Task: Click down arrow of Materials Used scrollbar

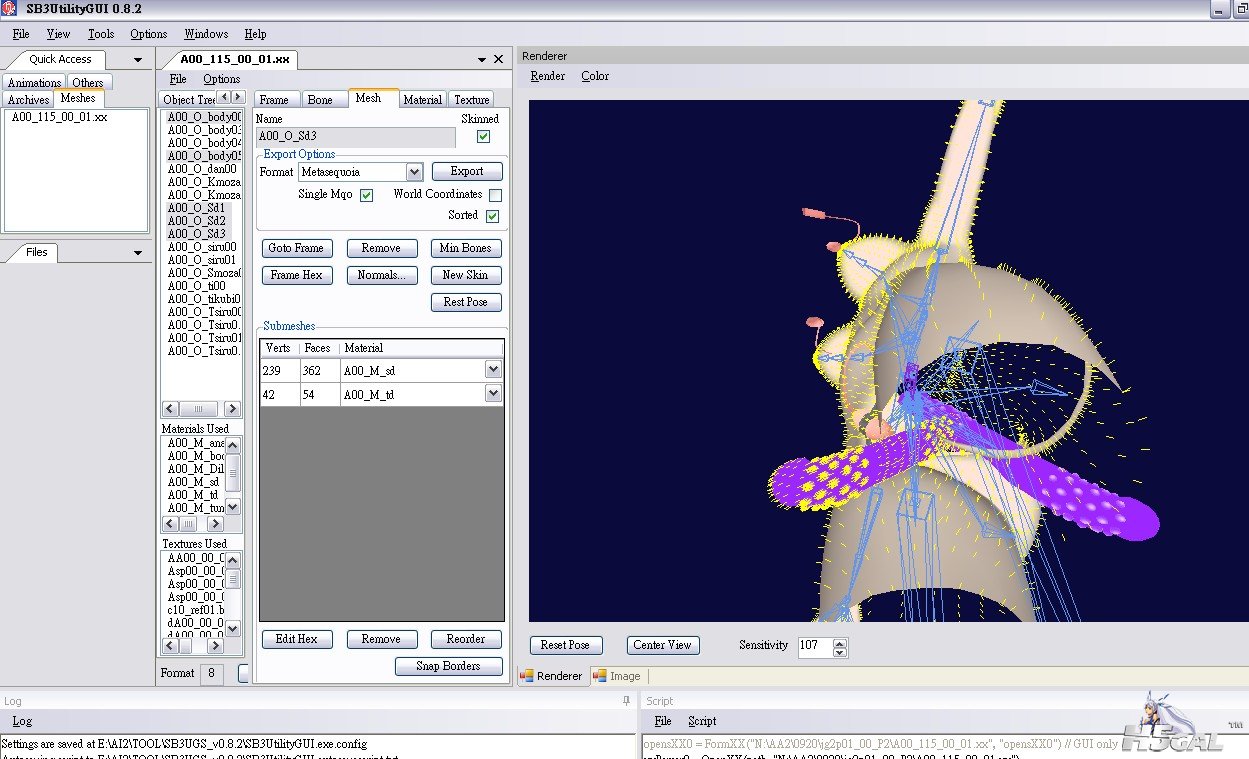Action: point(233,508)
